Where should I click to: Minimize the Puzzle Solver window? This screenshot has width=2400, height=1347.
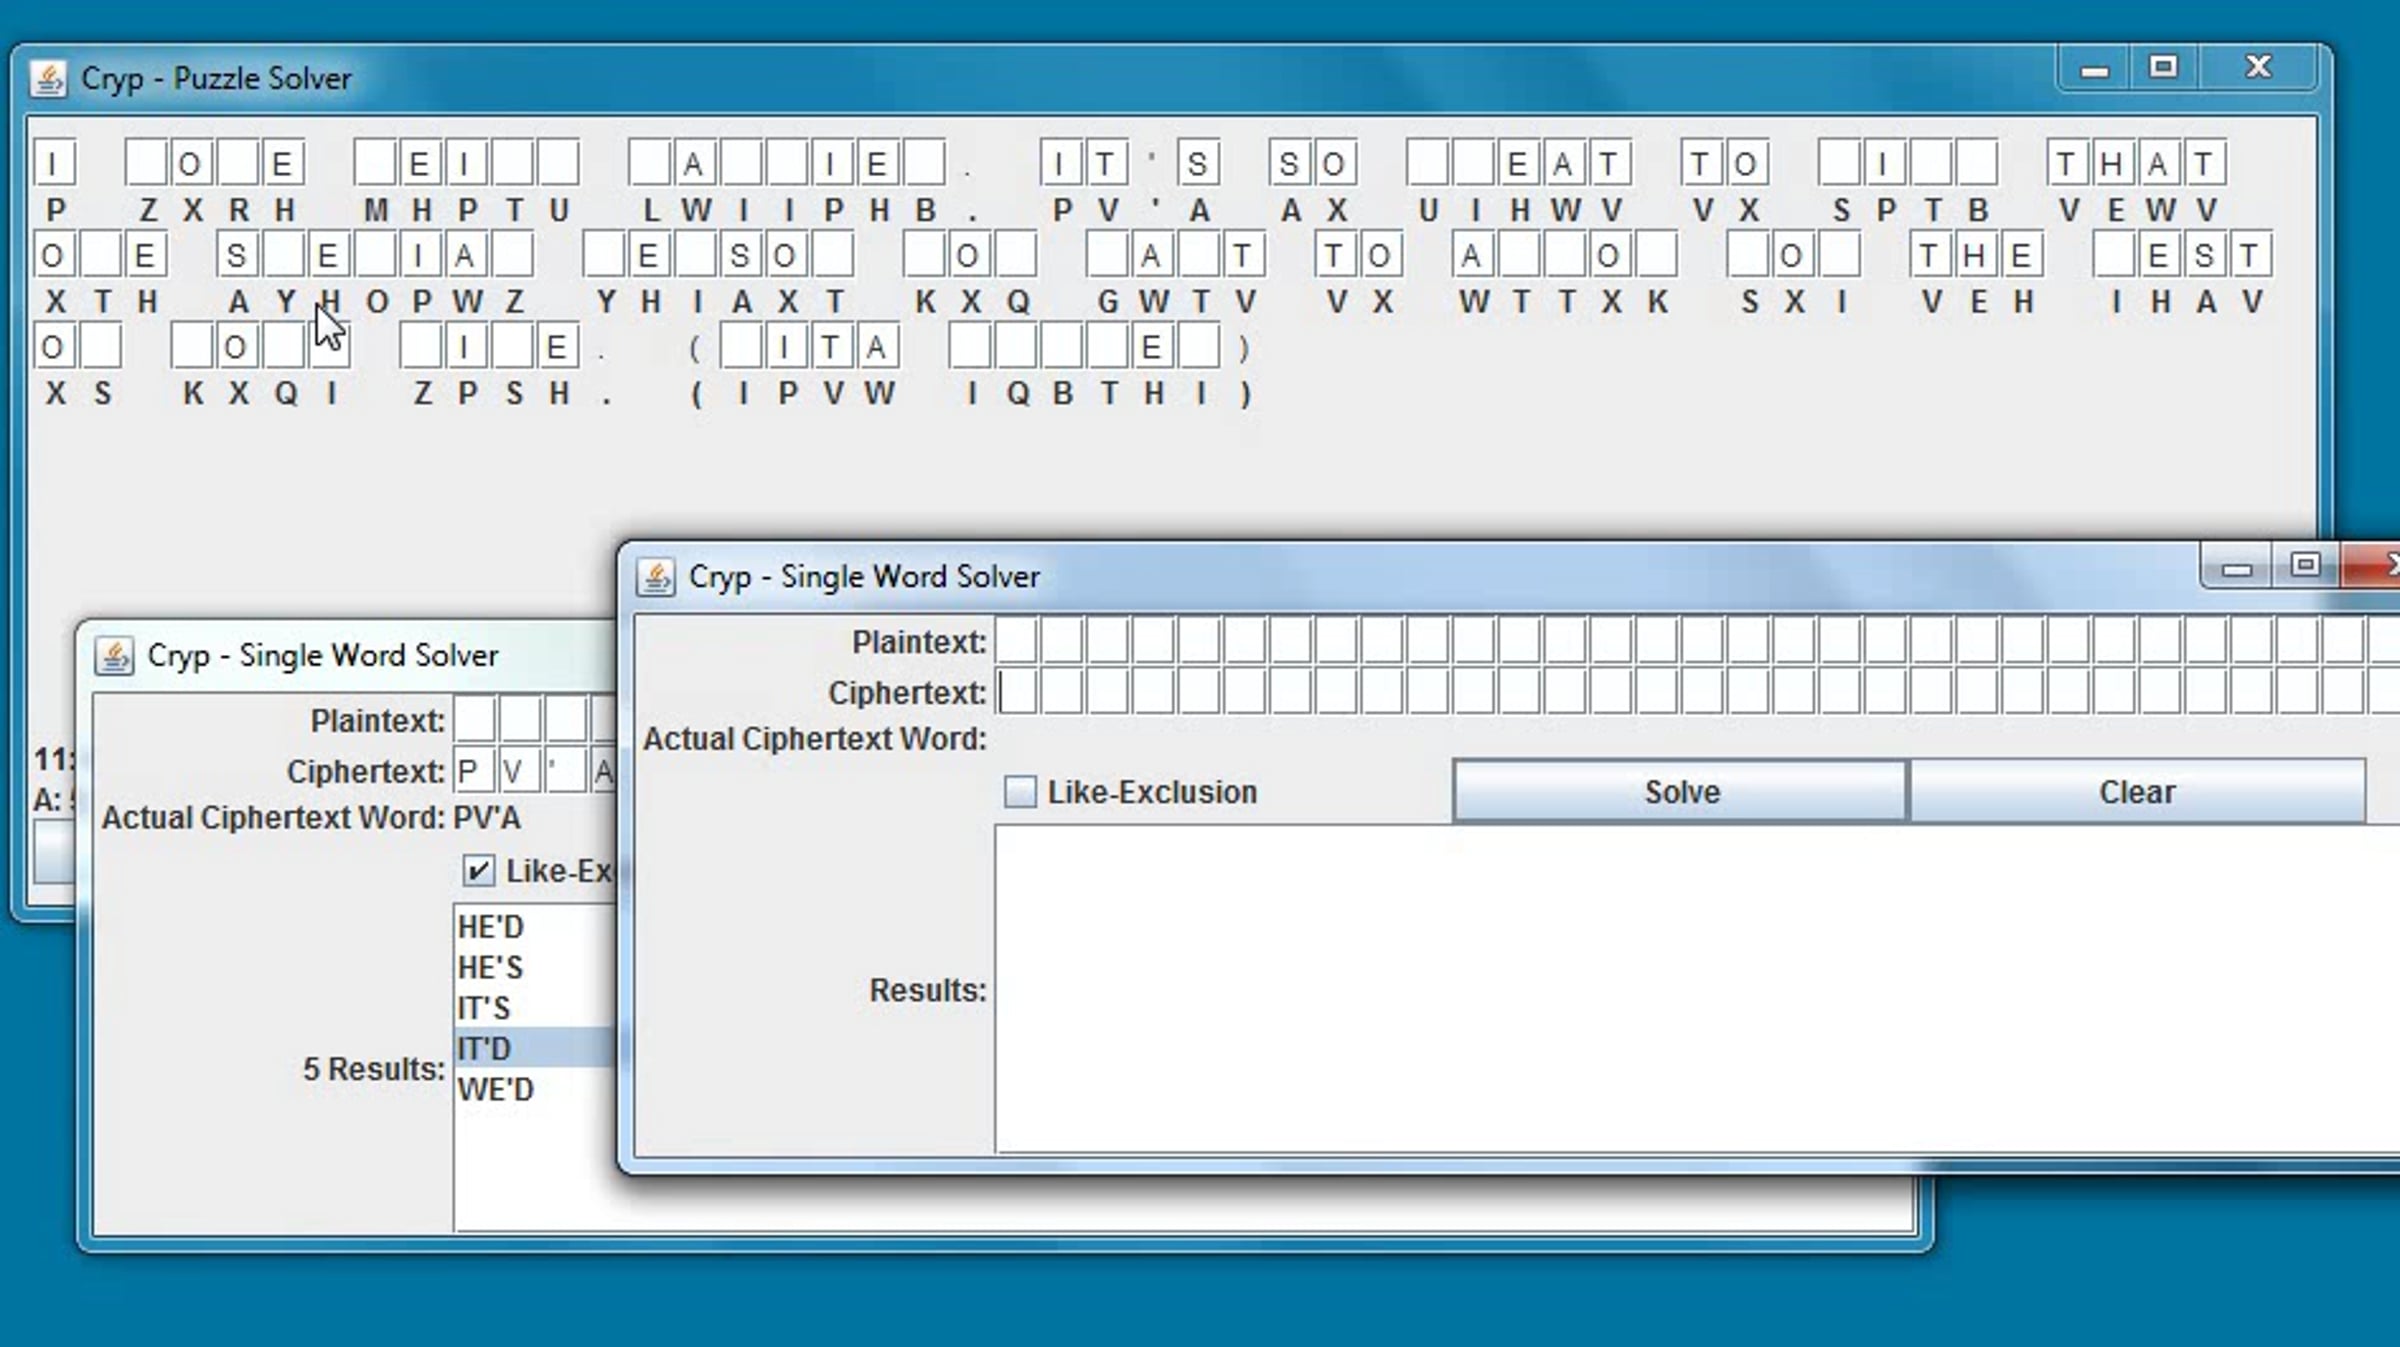click(2095, 70)
